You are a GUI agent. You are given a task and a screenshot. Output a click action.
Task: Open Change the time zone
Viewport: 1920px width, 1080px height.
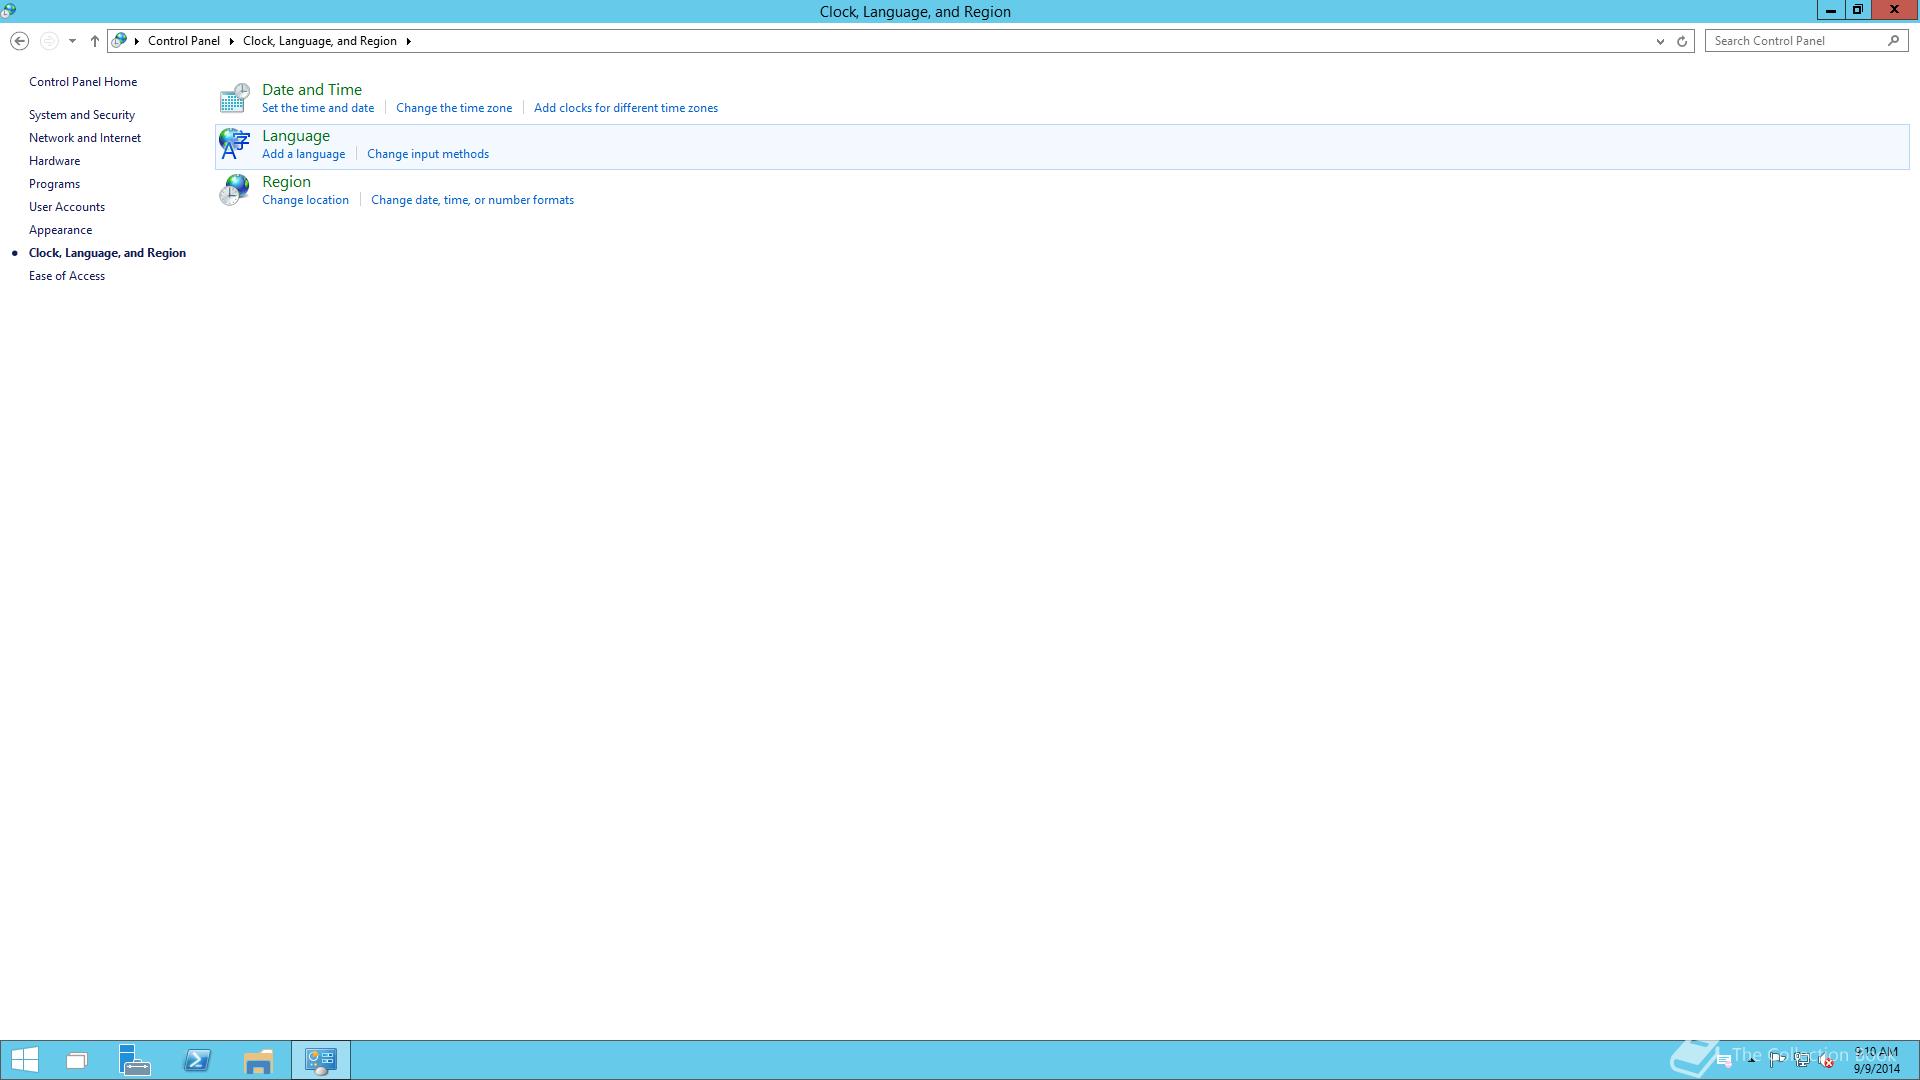coord(454,108)
